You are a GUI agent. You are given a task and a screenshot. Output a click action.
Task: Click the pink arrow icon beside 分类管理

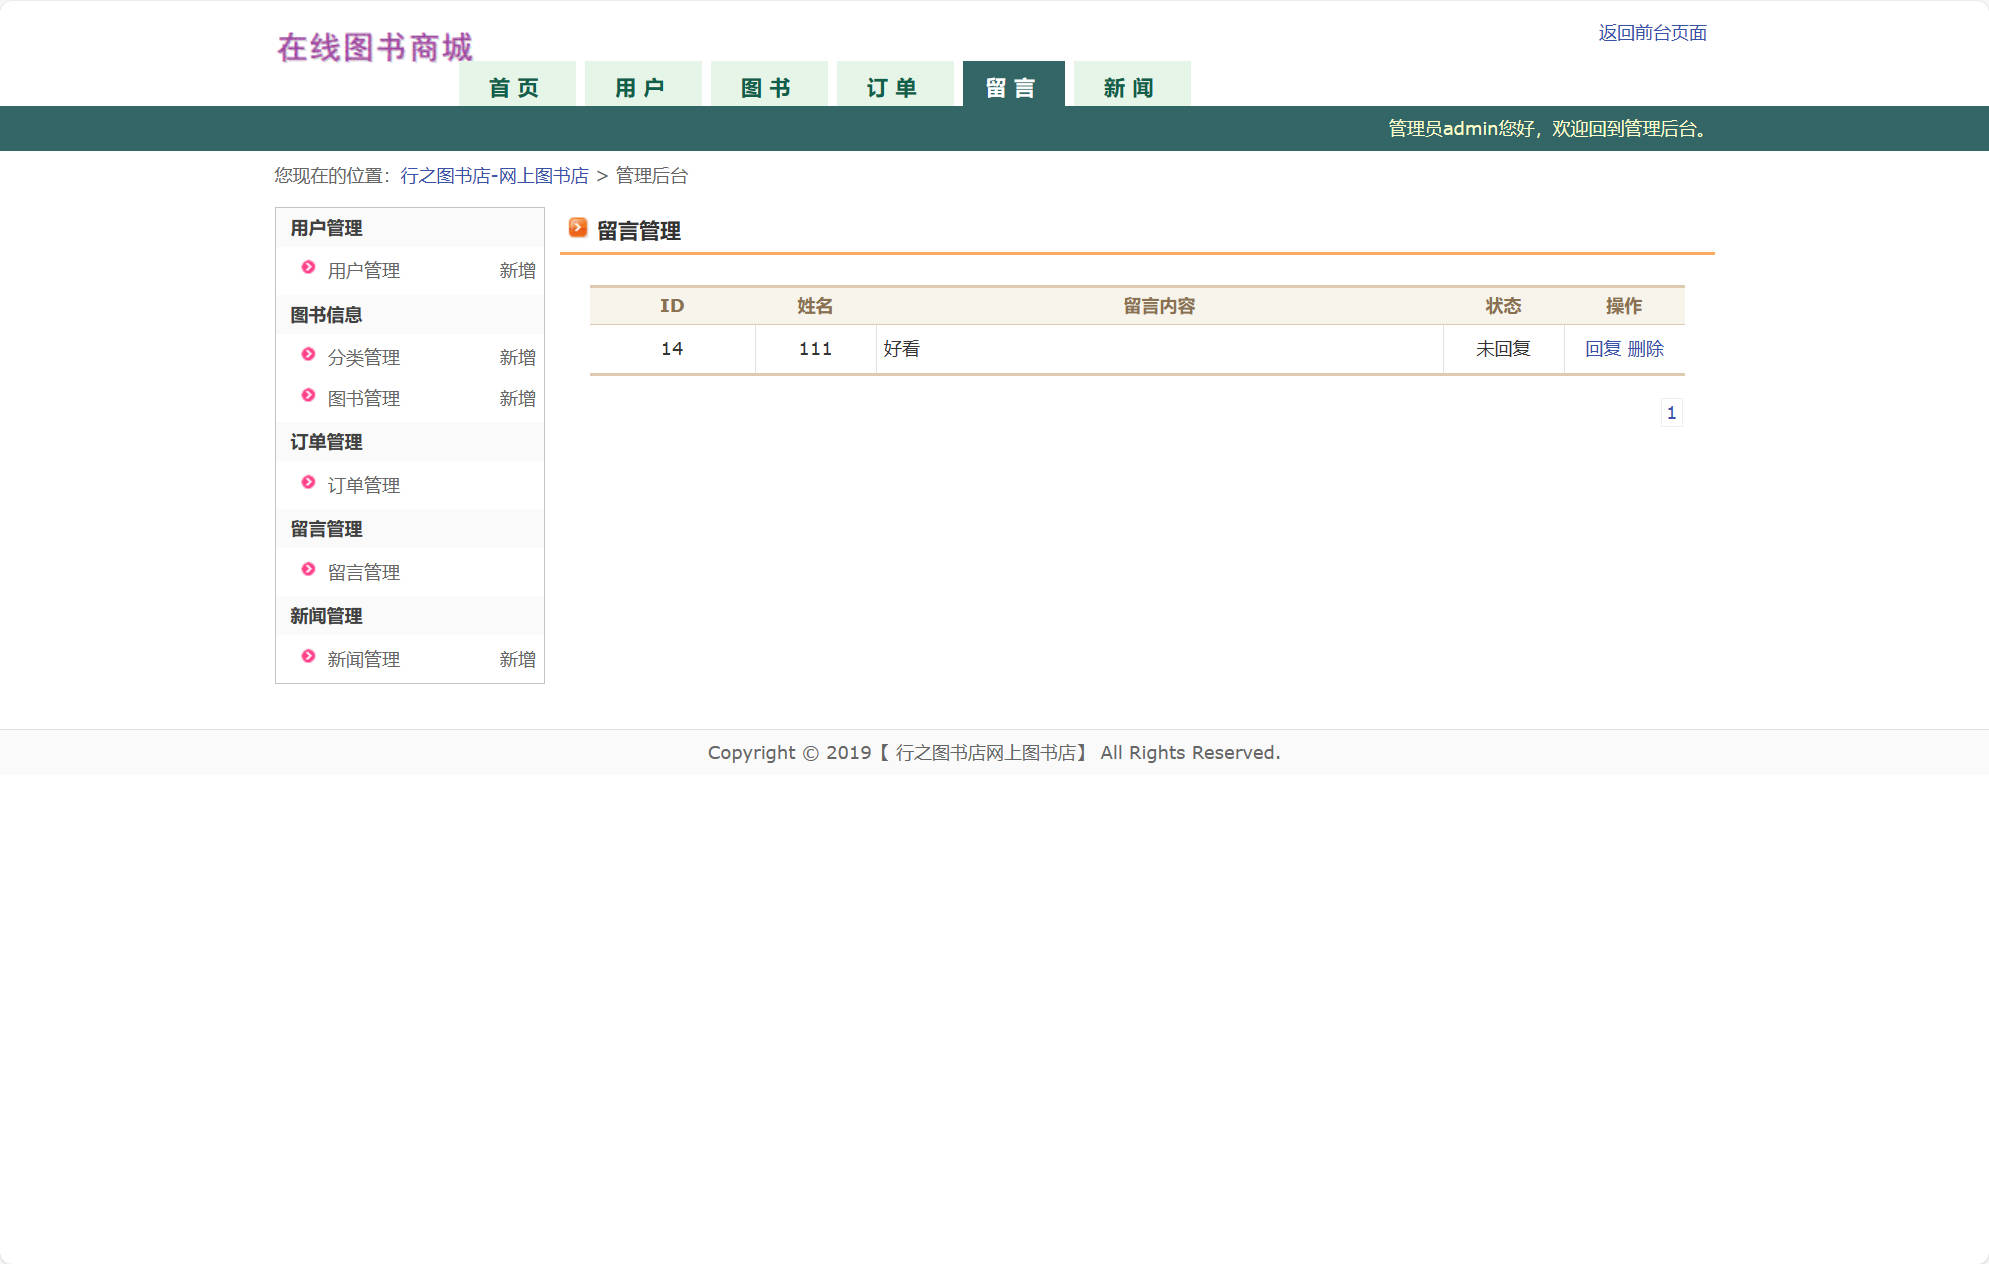click(x=307, y=355)
